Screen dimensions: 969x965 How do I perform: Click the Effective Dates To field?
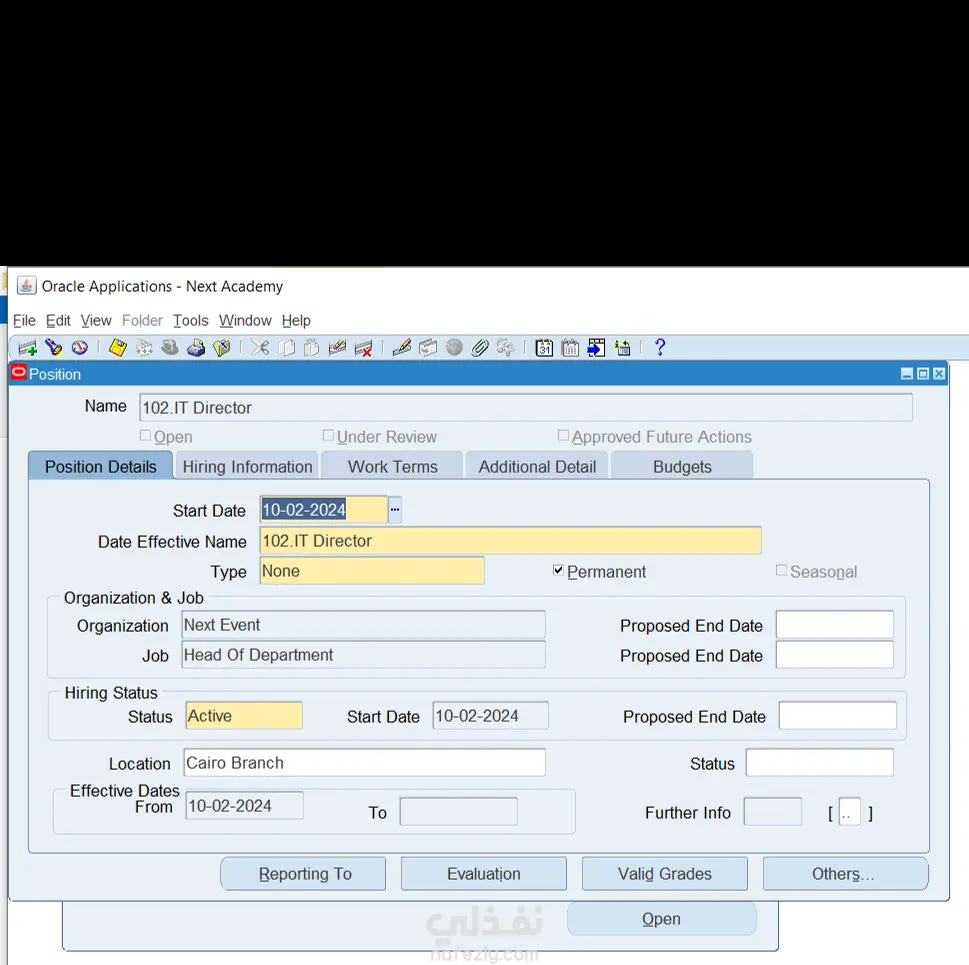tap(459, 812)
